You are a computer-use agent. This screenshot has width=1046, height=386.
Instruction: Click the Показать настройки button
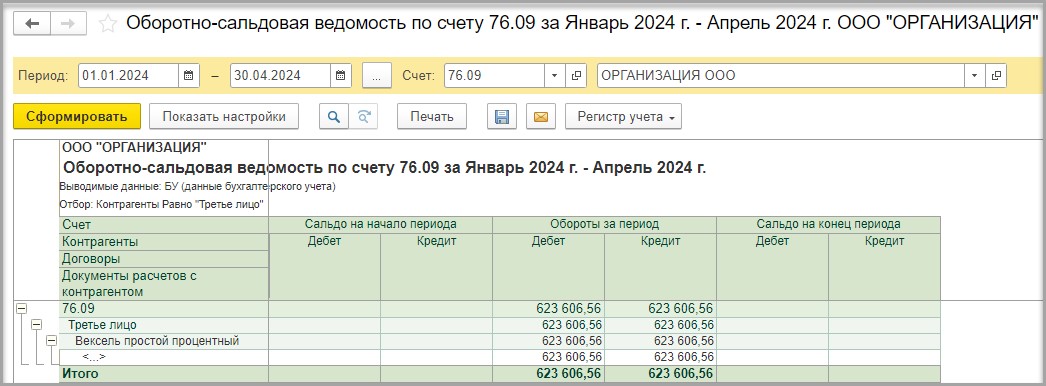pyautogui.click(x=224, y=117)
